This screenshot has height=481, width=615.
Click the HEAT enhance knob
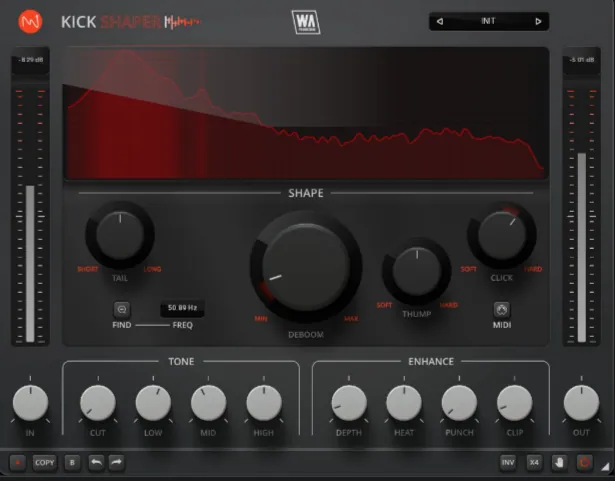[x=404, y=403]
